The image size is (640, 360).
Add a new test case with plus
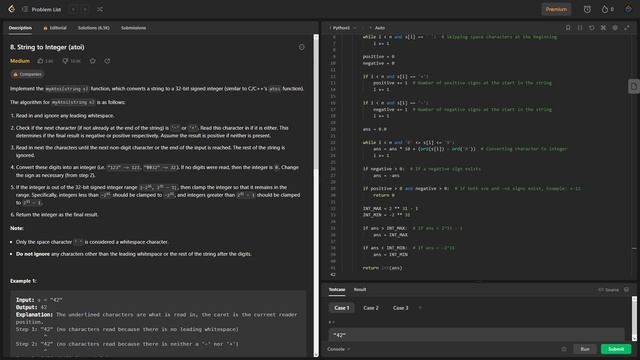click(420, 308)
